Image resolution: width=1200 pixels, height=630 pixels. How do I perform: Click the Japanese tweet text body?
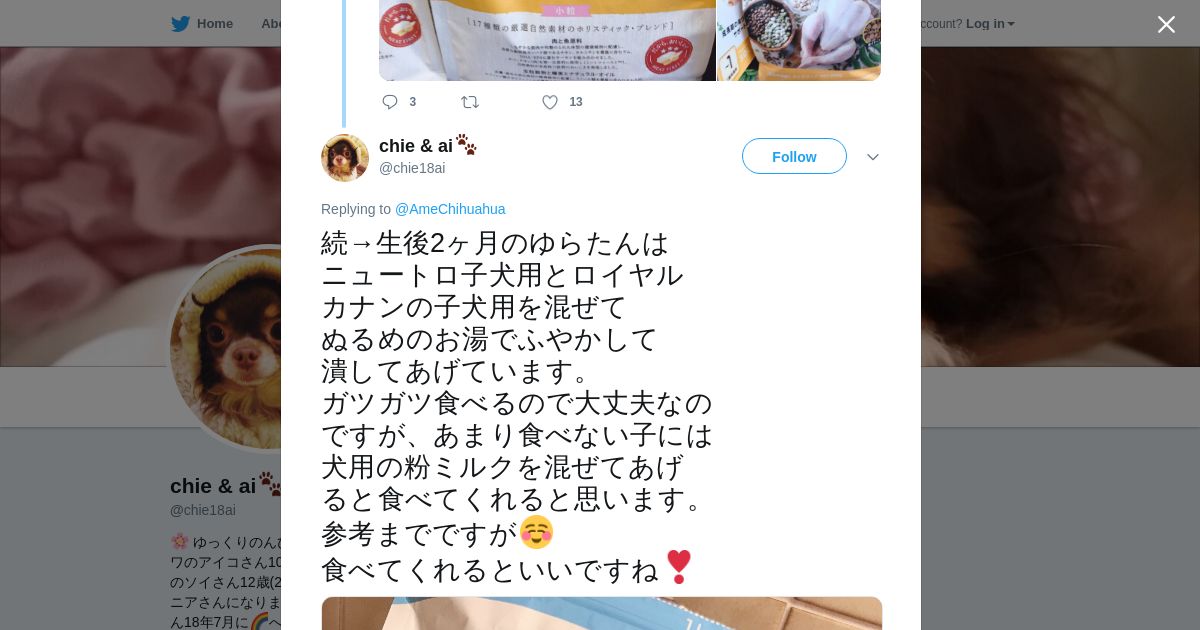pyautogui.click(x=517, y=406)
